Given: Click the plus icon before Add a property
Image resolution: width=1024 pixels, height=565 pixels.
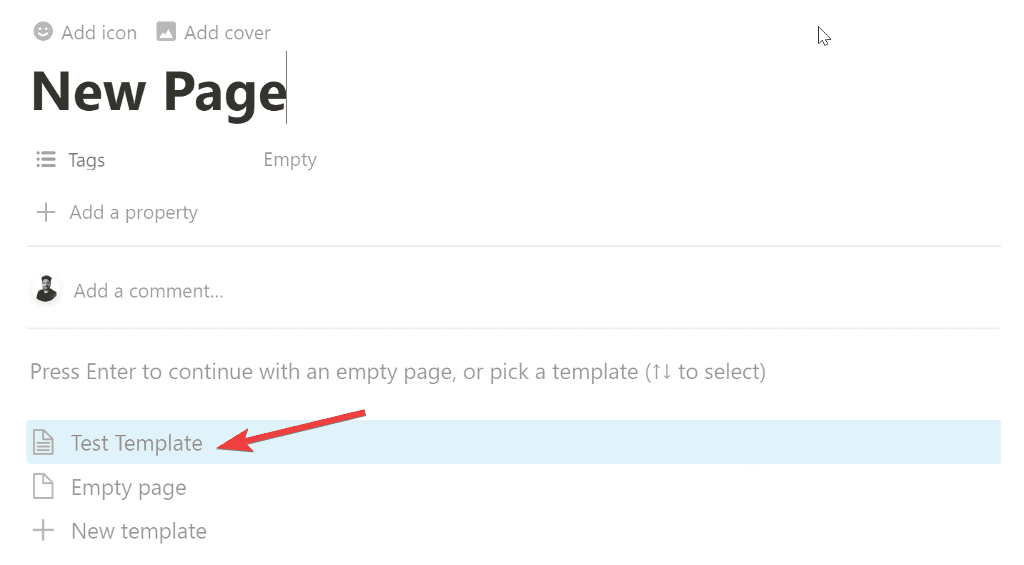Looking at the screenshot, I should coord(45,212).
